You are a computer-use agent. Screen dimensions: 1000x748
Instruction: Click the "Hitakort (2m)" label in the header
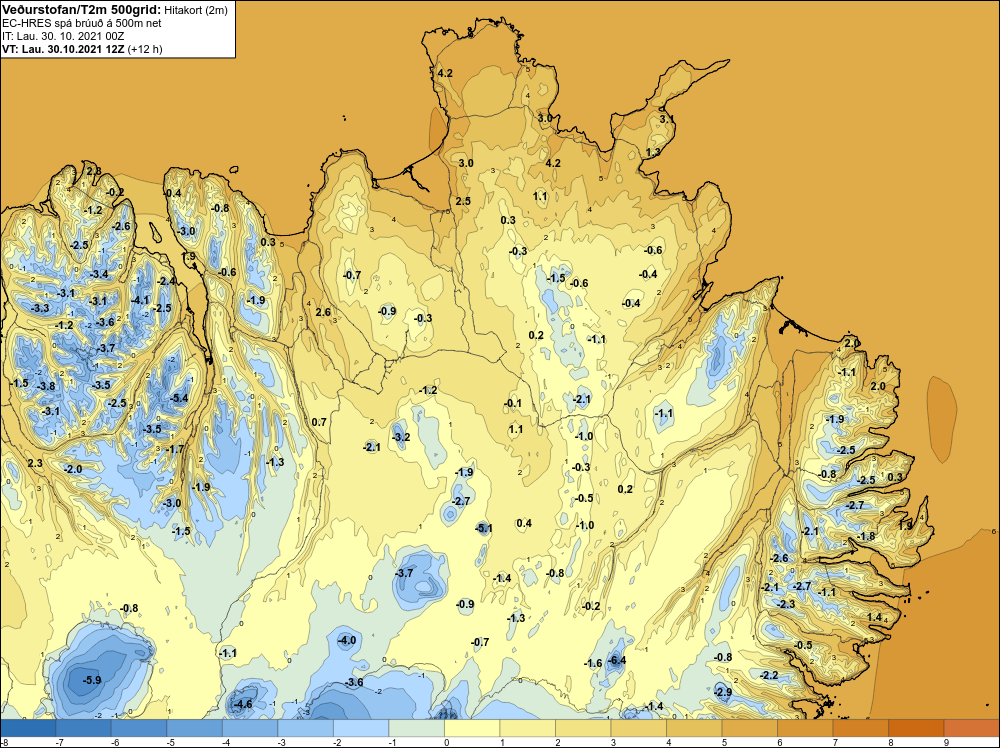pos(195,10)
